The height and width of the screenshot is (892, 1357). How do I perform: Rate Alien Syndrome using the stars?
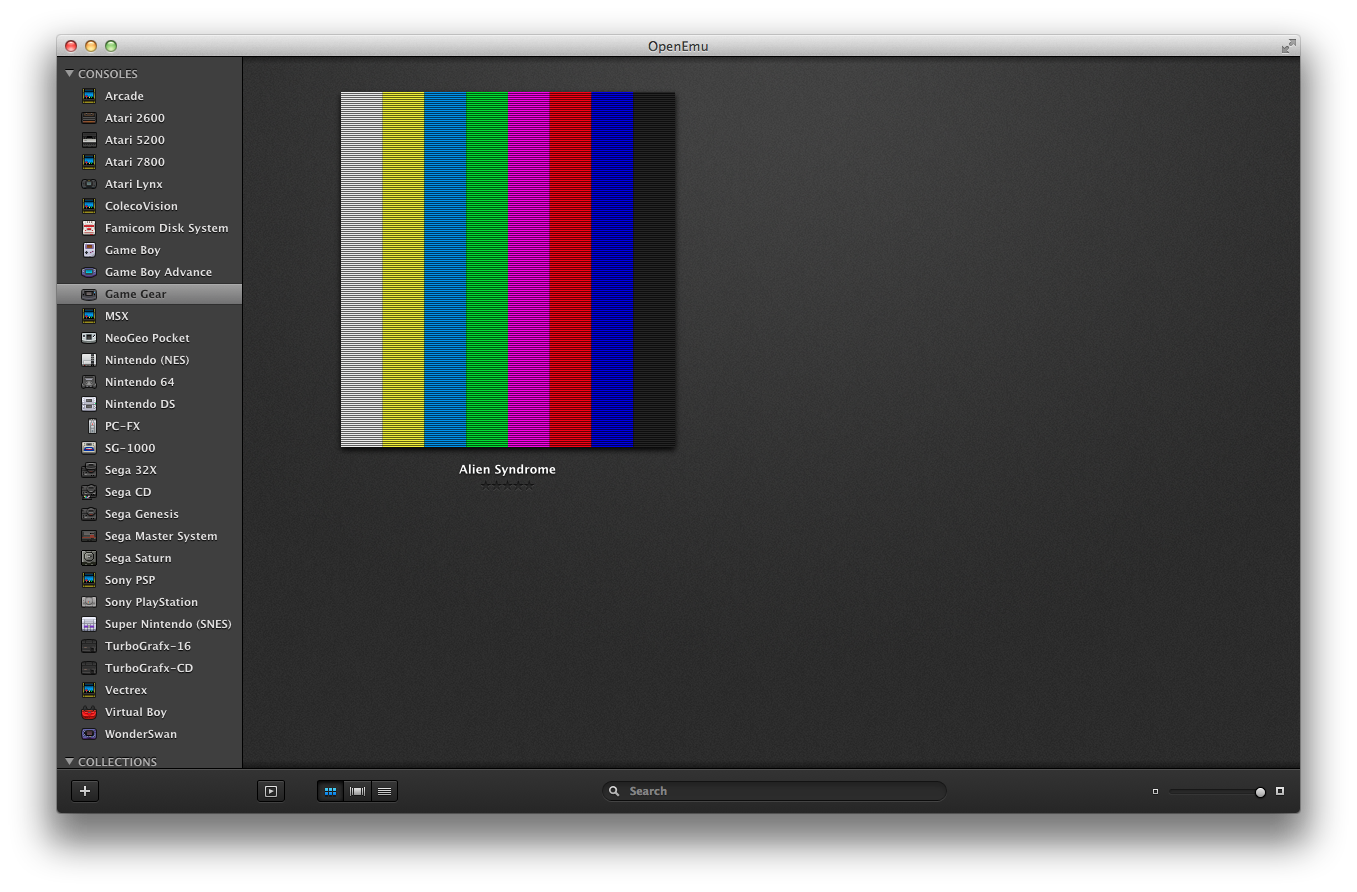point(507,485)
